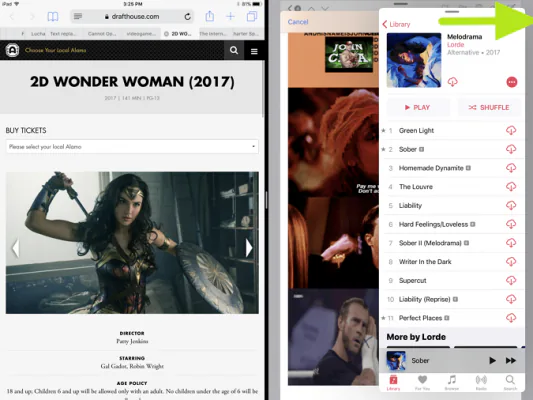Viewport: 533px width, 400px height.
Task: Click next image arrow on Wonder Woman slideshow
Action: pyautogui.click(x=249, y=248)
